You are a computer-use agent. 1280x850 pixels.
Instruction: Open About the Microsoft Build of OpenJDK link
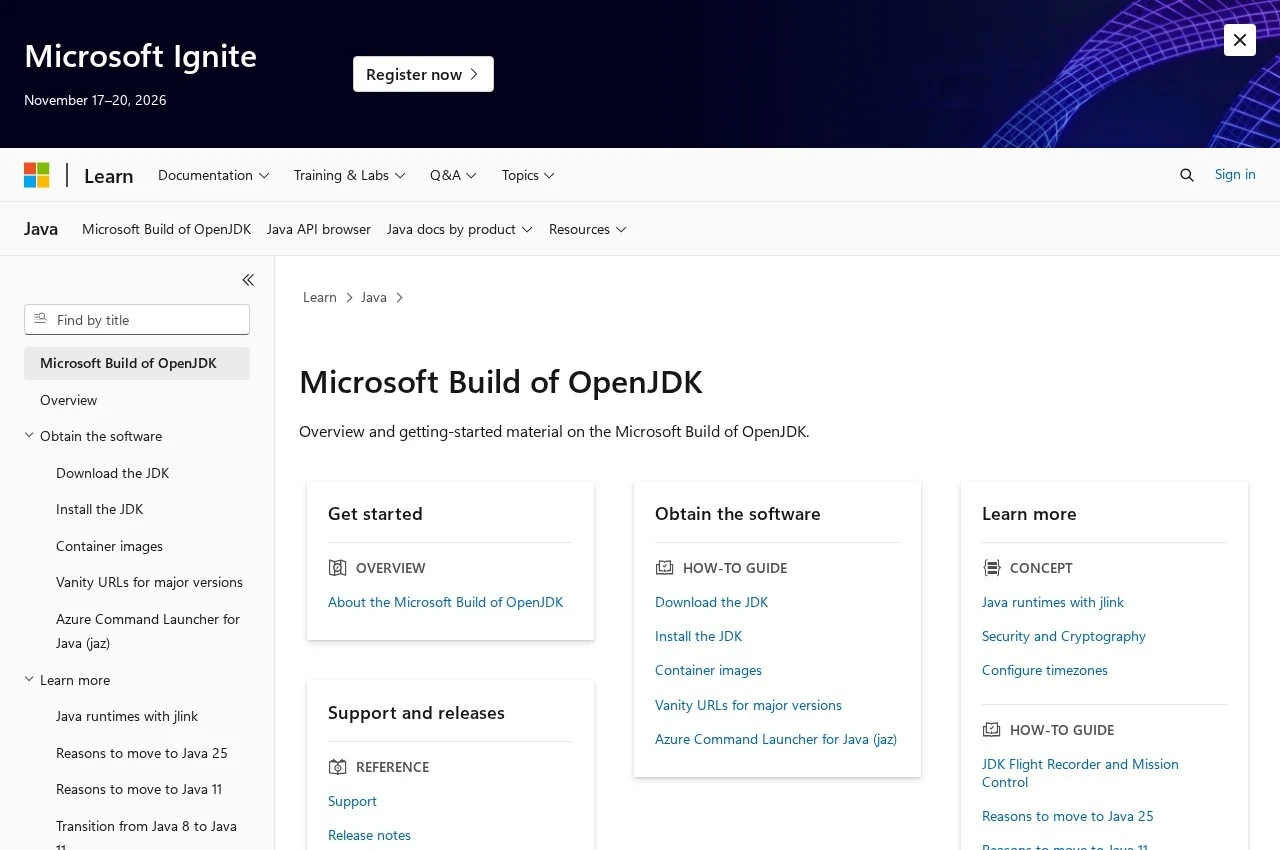click(445, 602)
